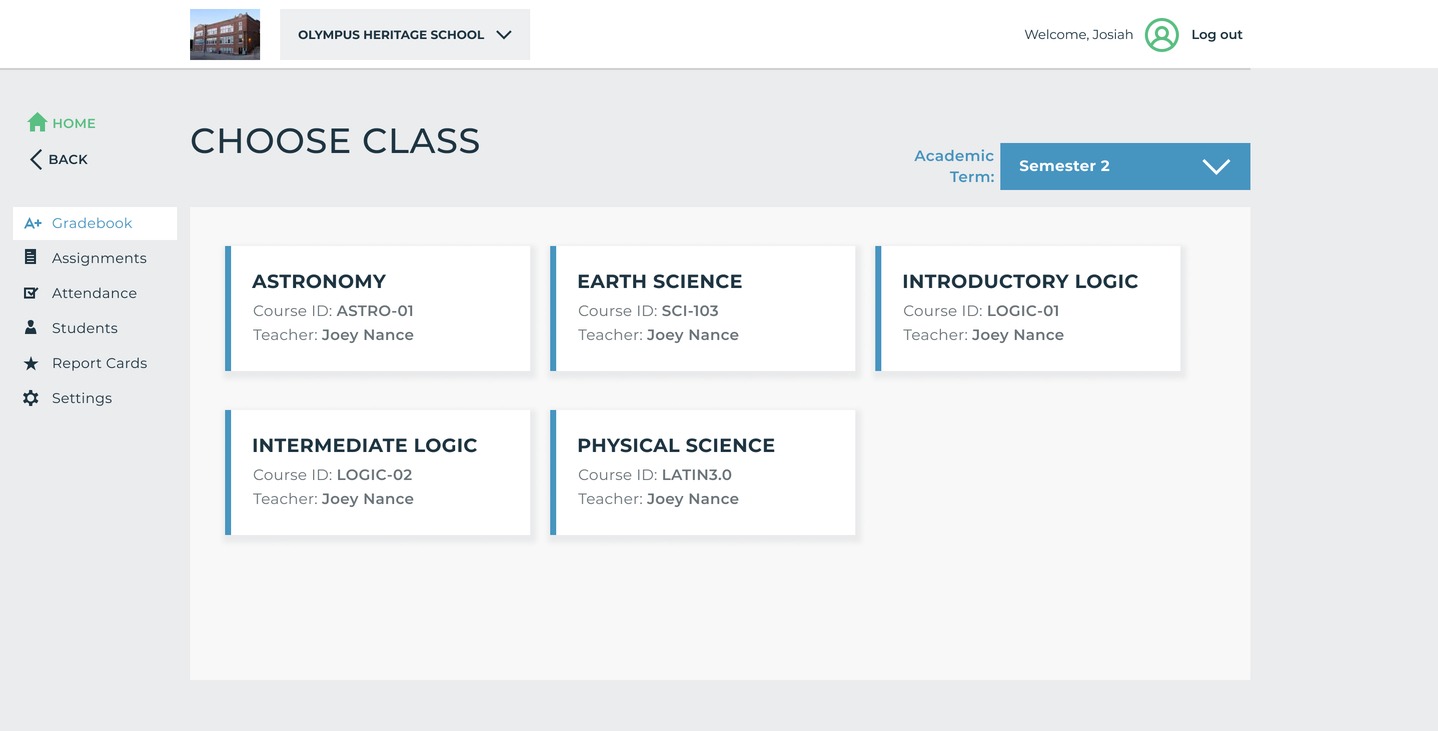The image size is (1438, 731).
Task: Open the profile avatar icon
Action: click(x=1161, y=34)
